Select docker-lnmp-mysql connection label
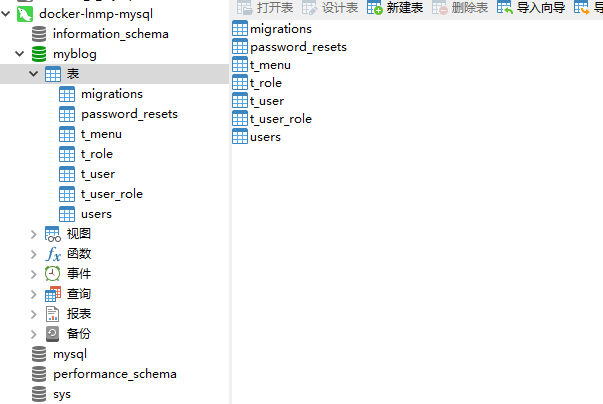 tap(96, 14)
